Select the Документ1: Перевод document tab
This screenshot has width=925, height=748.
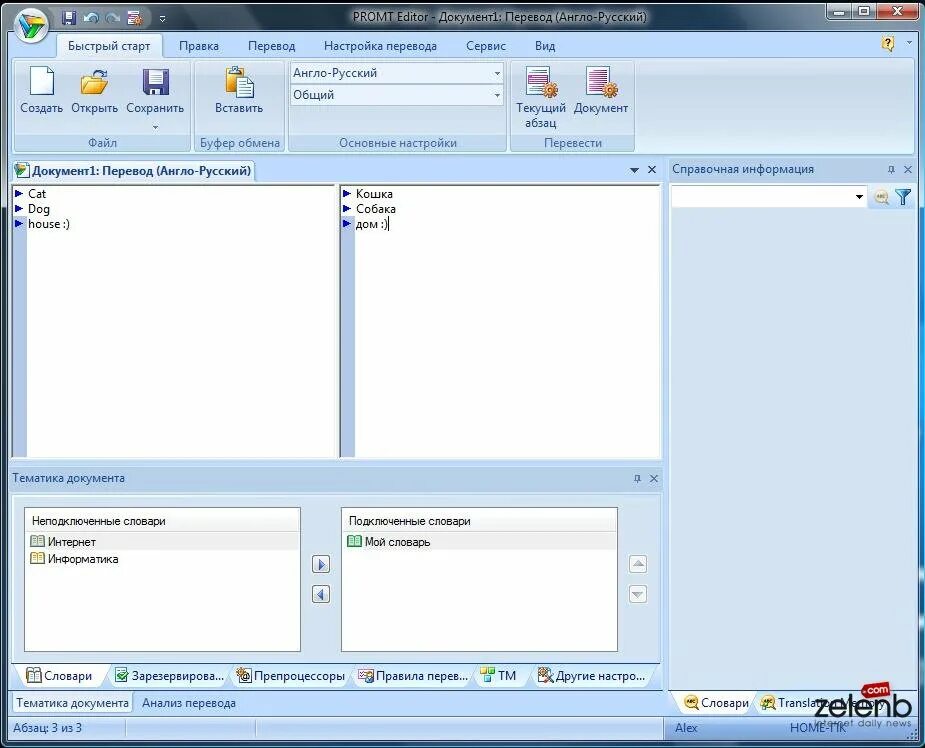coord(134,171)
